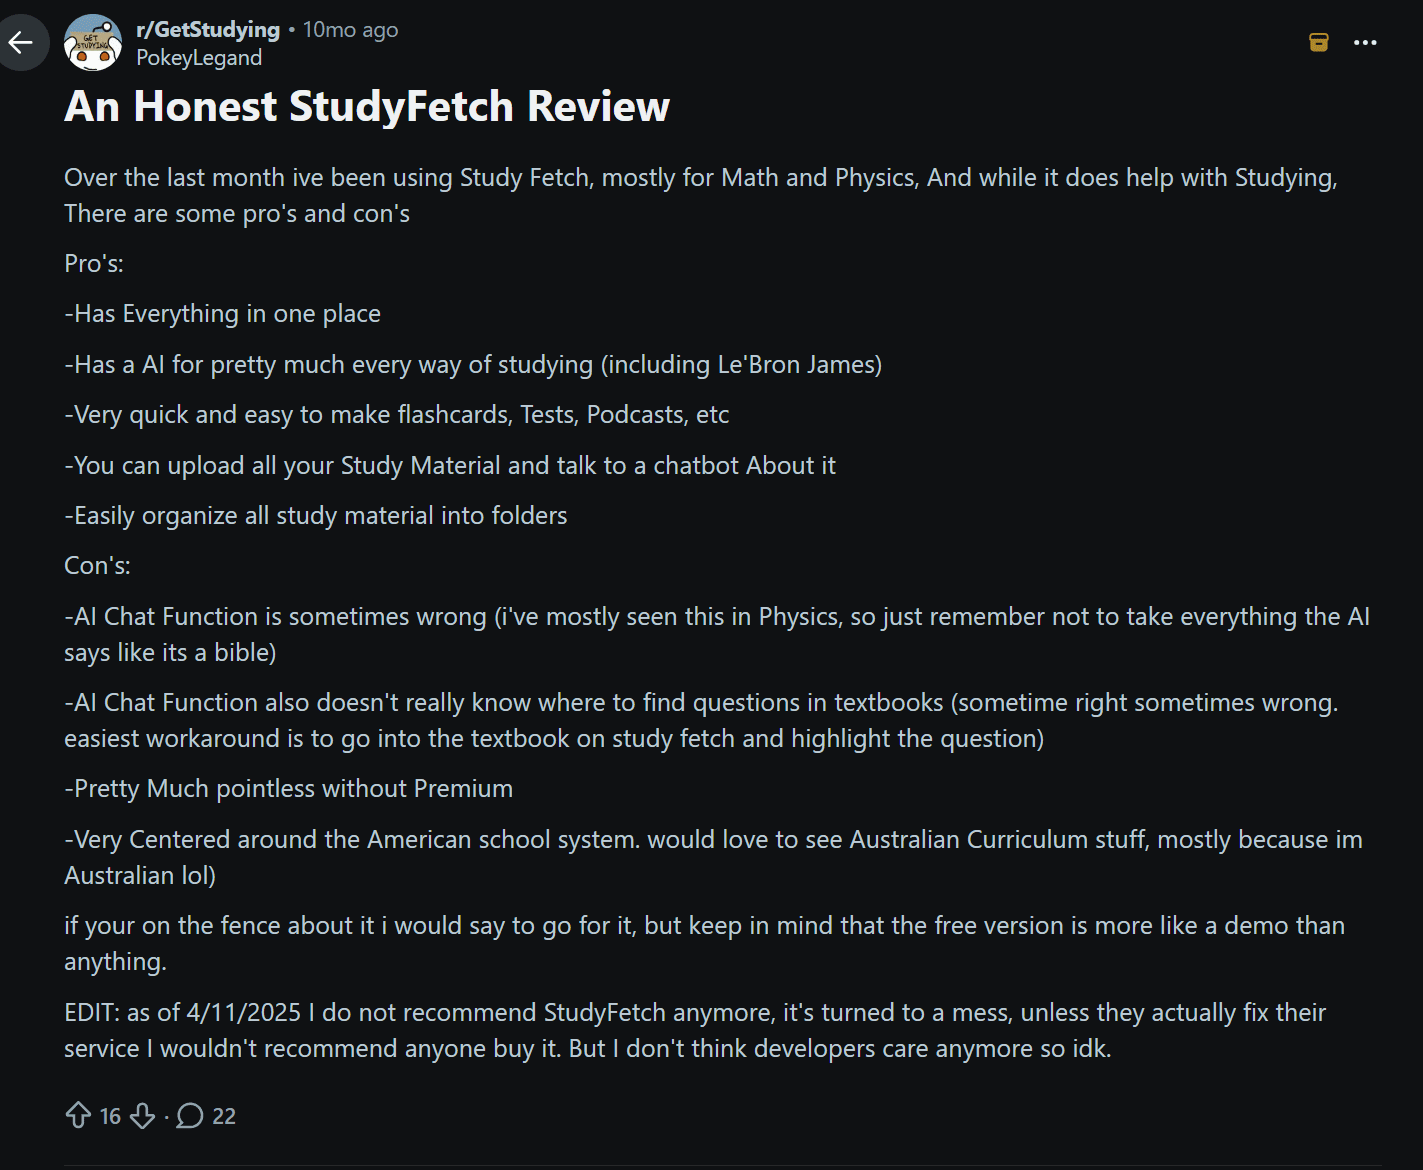Open the post title An Honest StudyFetch Review
Viewport: 1423px width, 1170px height.
pyautogui.click(x=367, y=105)
